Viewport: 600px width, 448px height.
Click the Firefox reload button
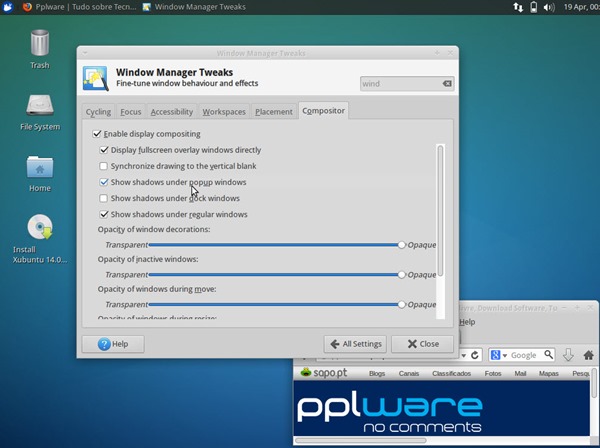point(475,355)
